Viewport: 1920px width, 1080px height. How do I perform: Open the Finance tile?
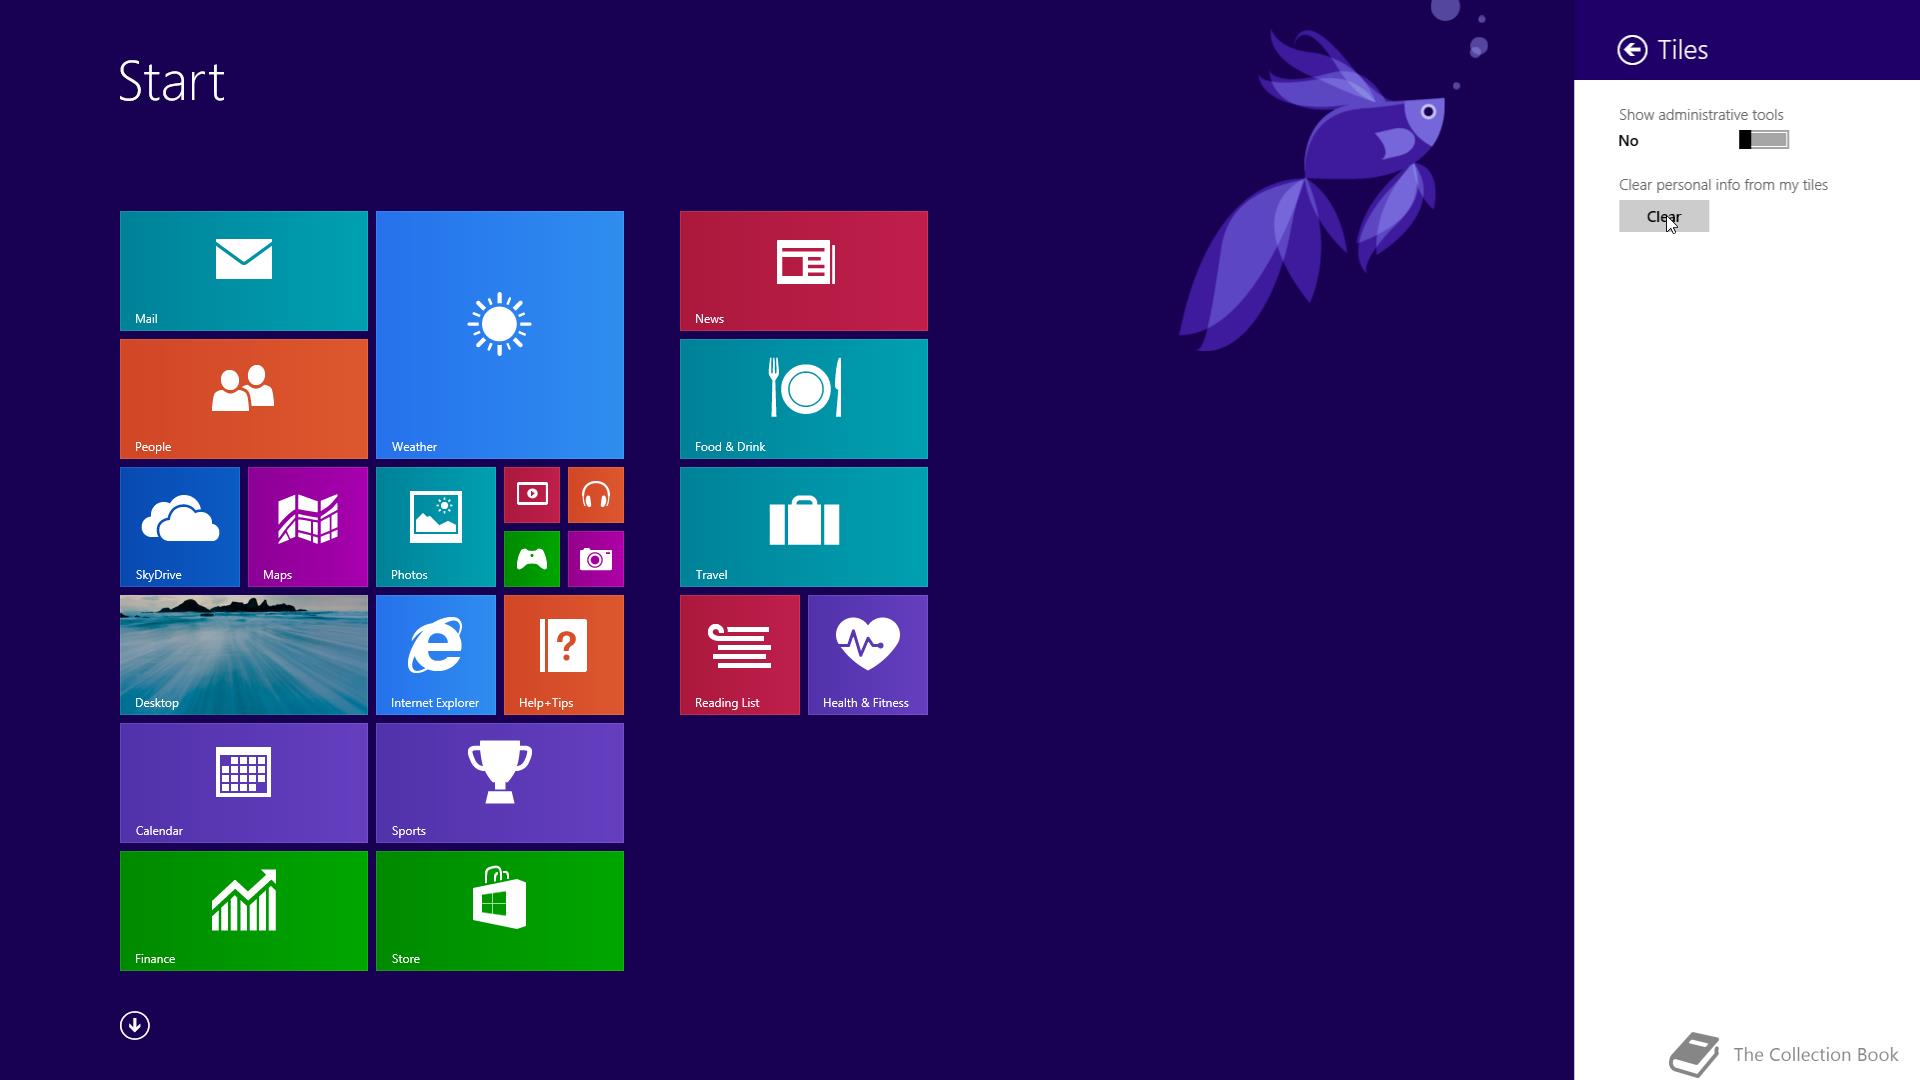click(244, 911)
